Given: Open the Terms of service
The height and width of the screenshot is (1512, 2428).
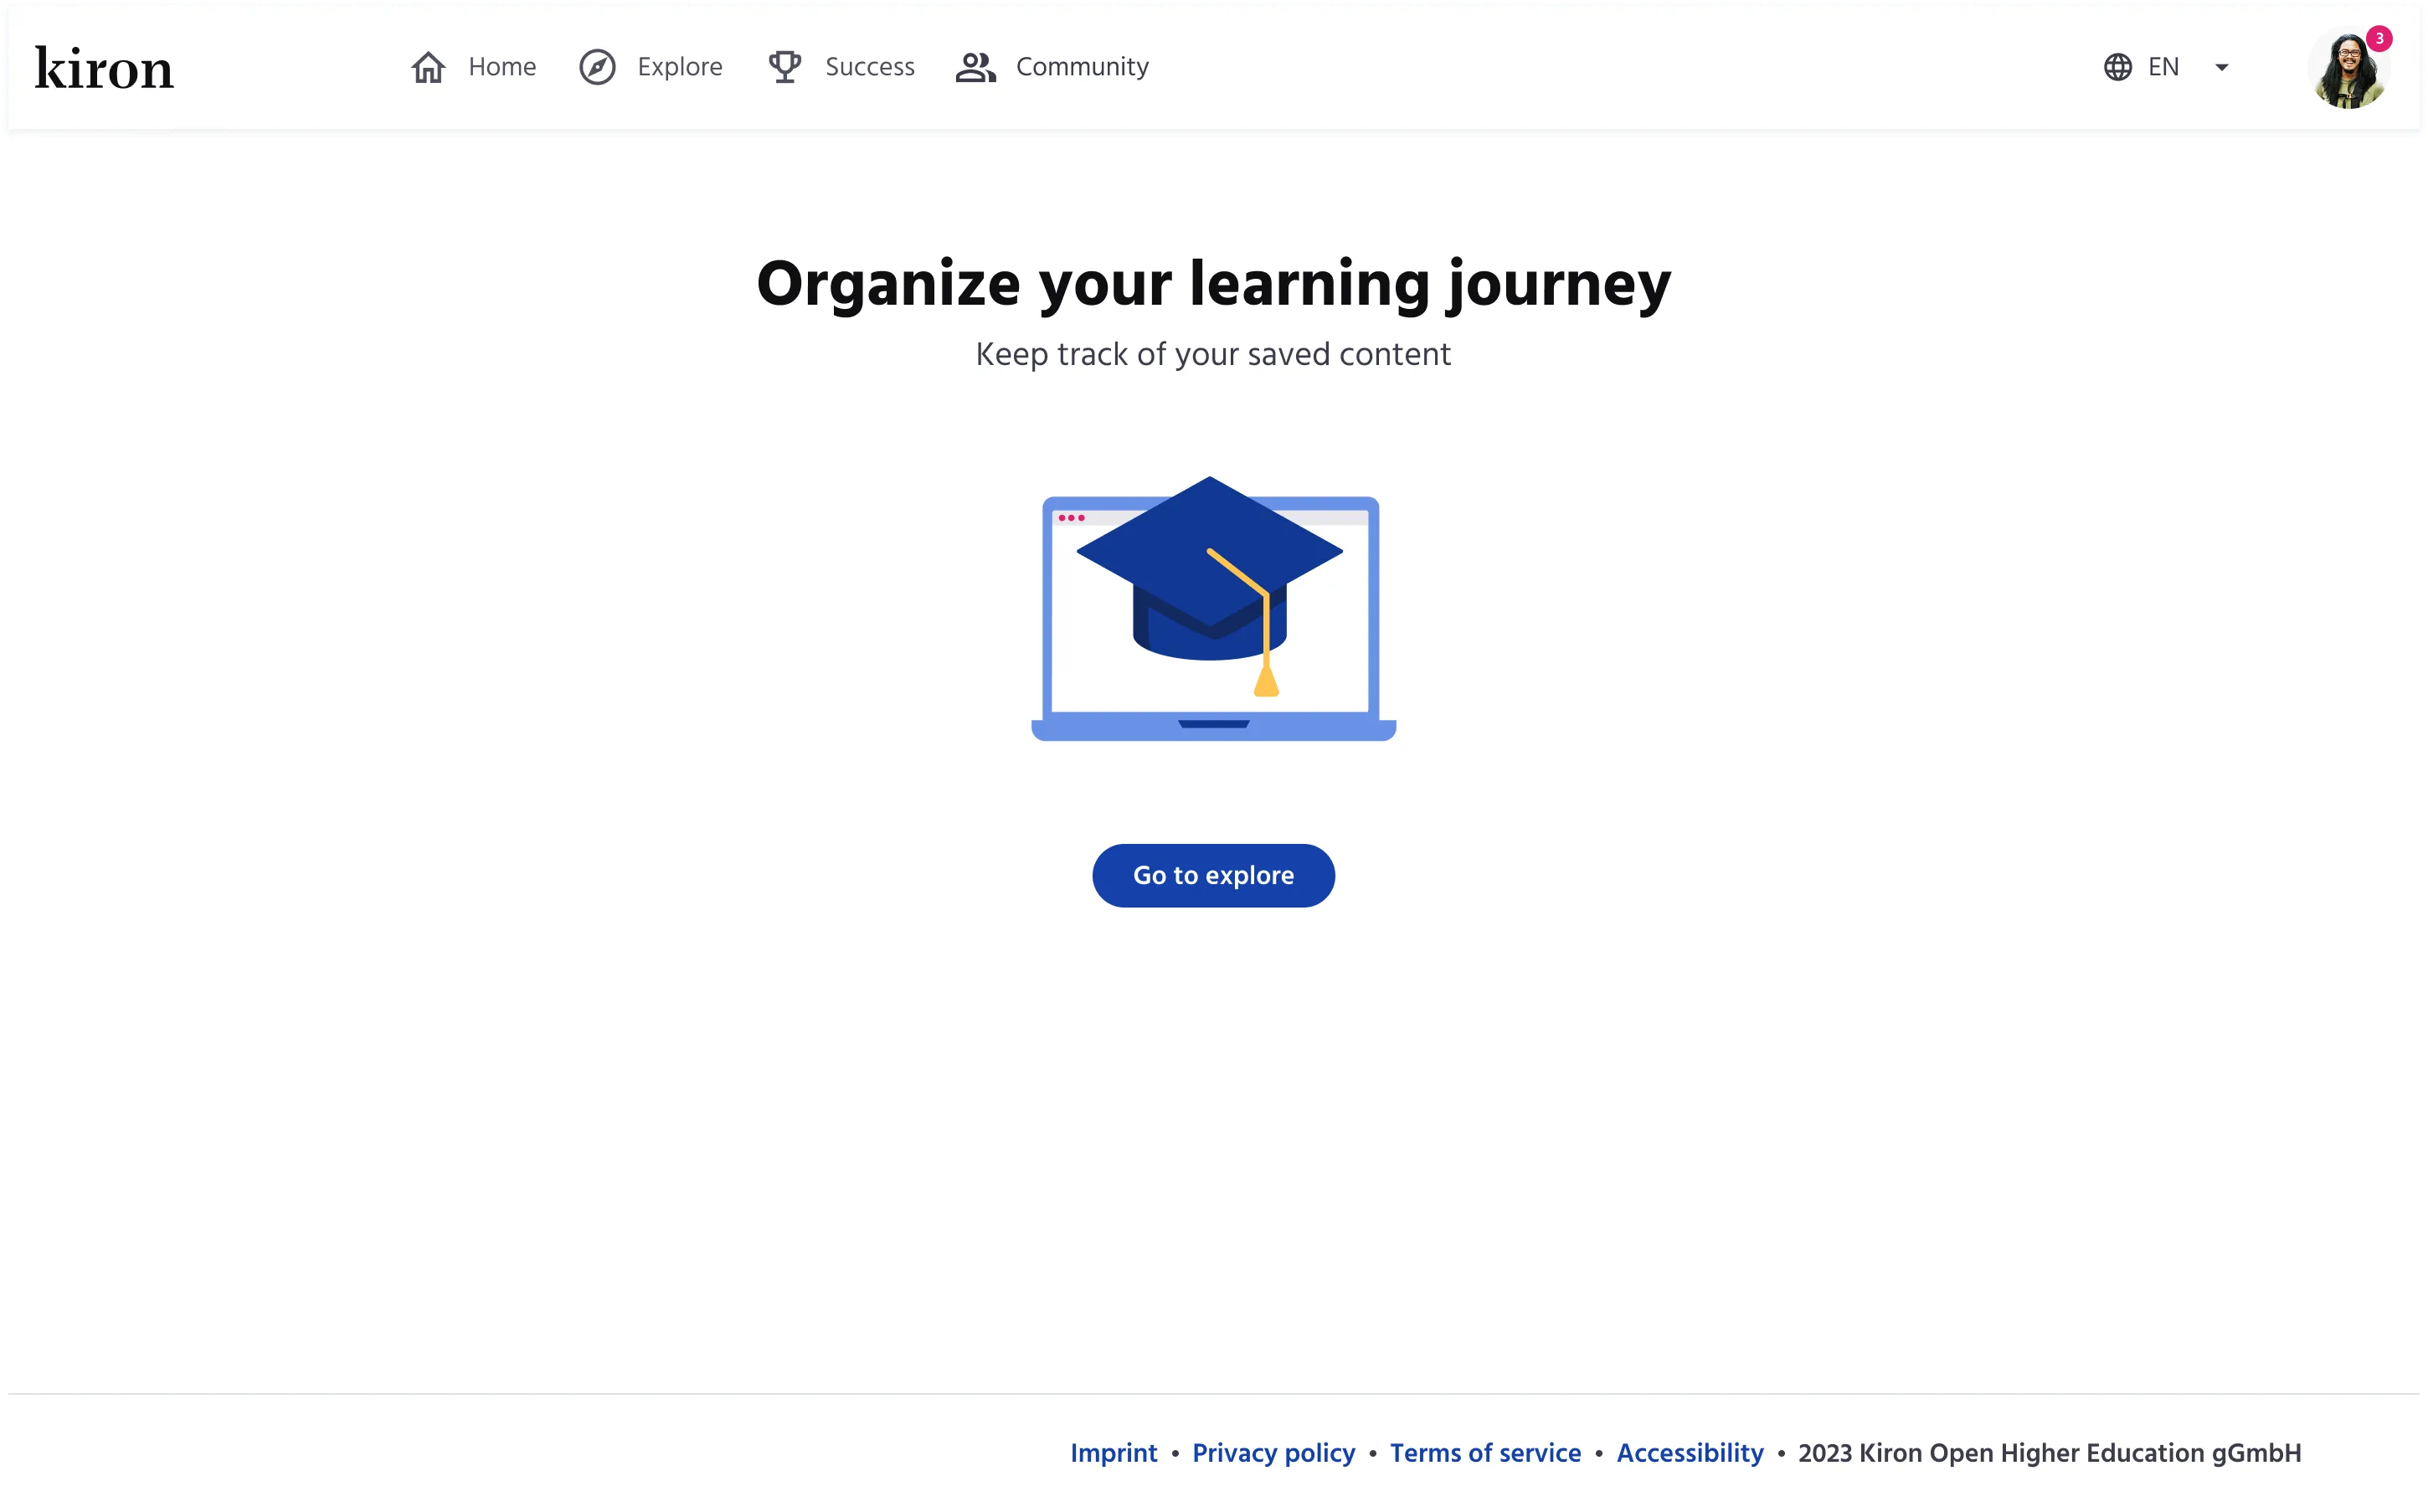Looking at the screenshot, I should (x=1485, y=1453).
